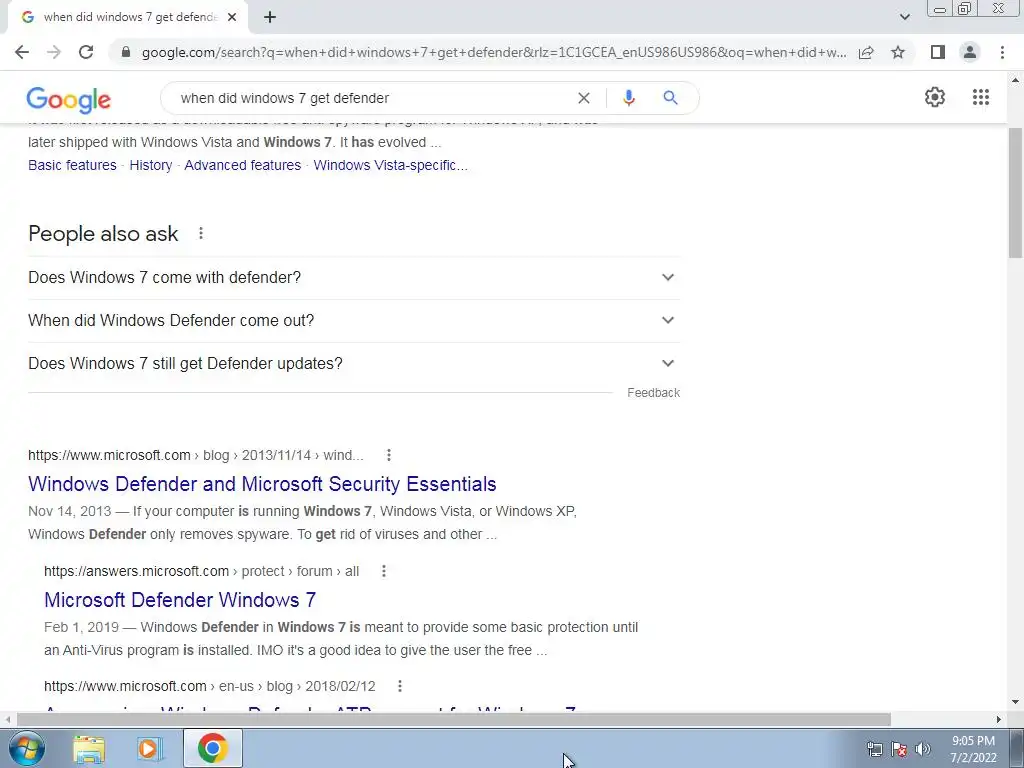Click the horizontal scrollbar thumb
Image resolution: width=1024 pixels, height=768 pixels.
453,719
